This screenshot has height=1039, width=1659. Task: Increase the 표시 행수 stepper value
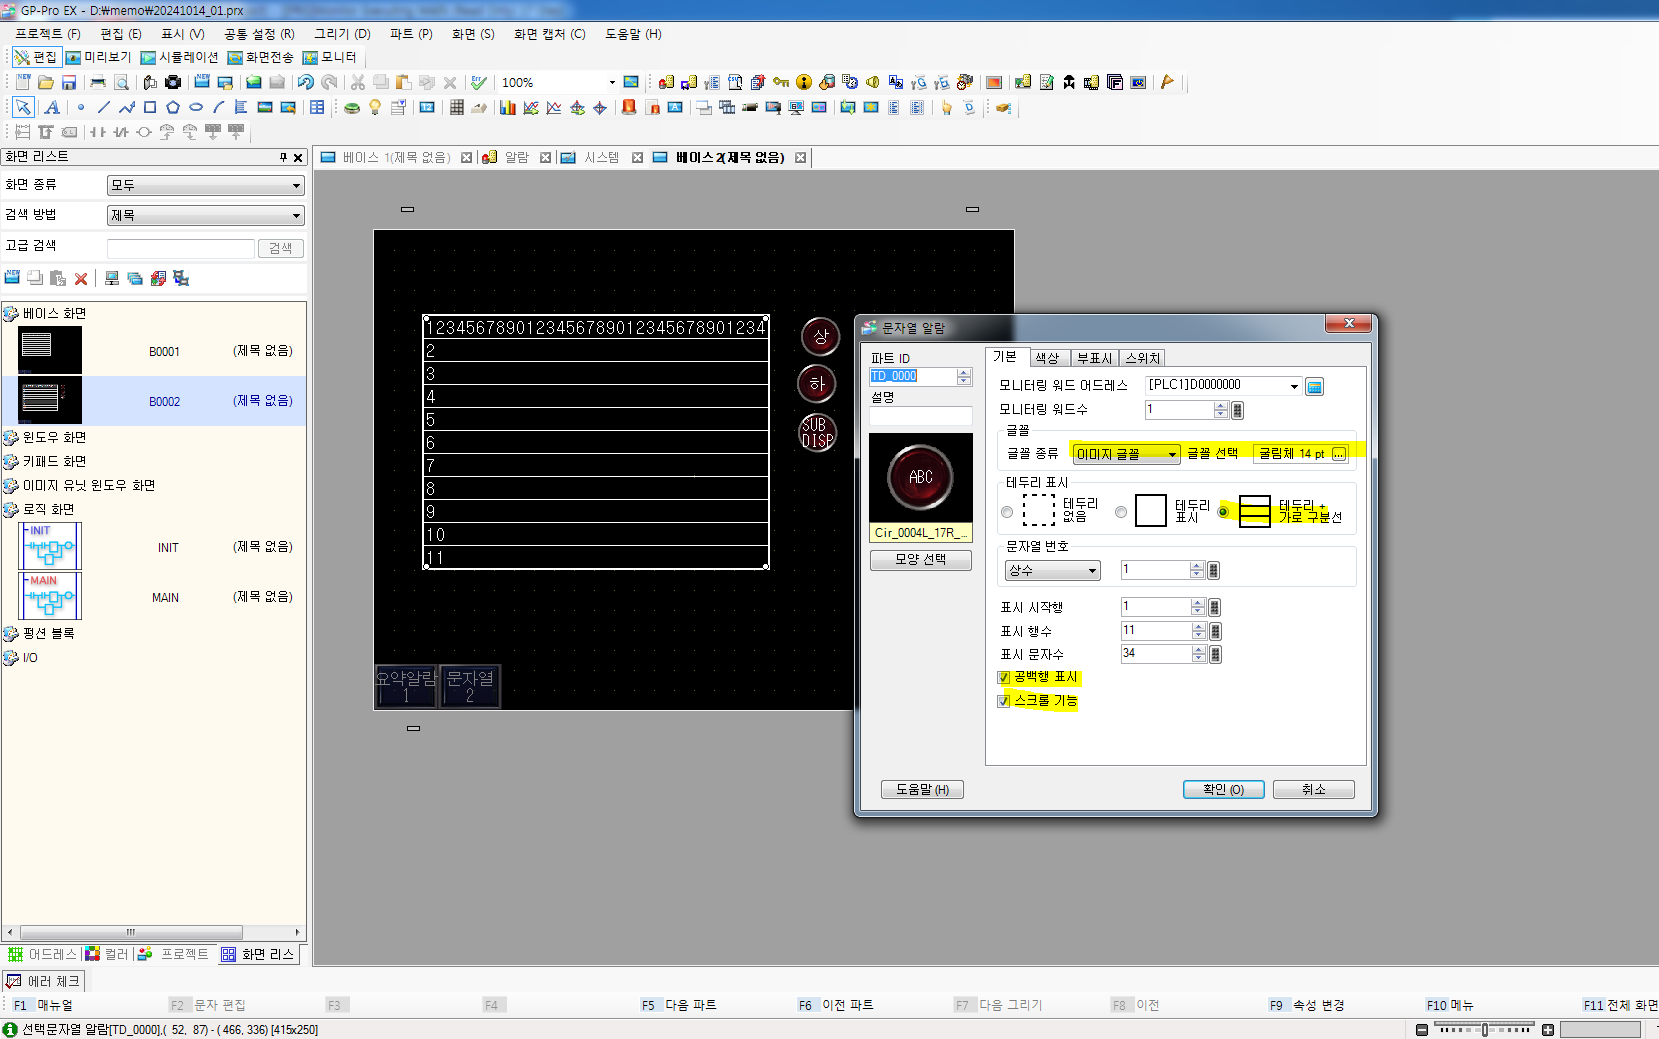point(1198,627)
